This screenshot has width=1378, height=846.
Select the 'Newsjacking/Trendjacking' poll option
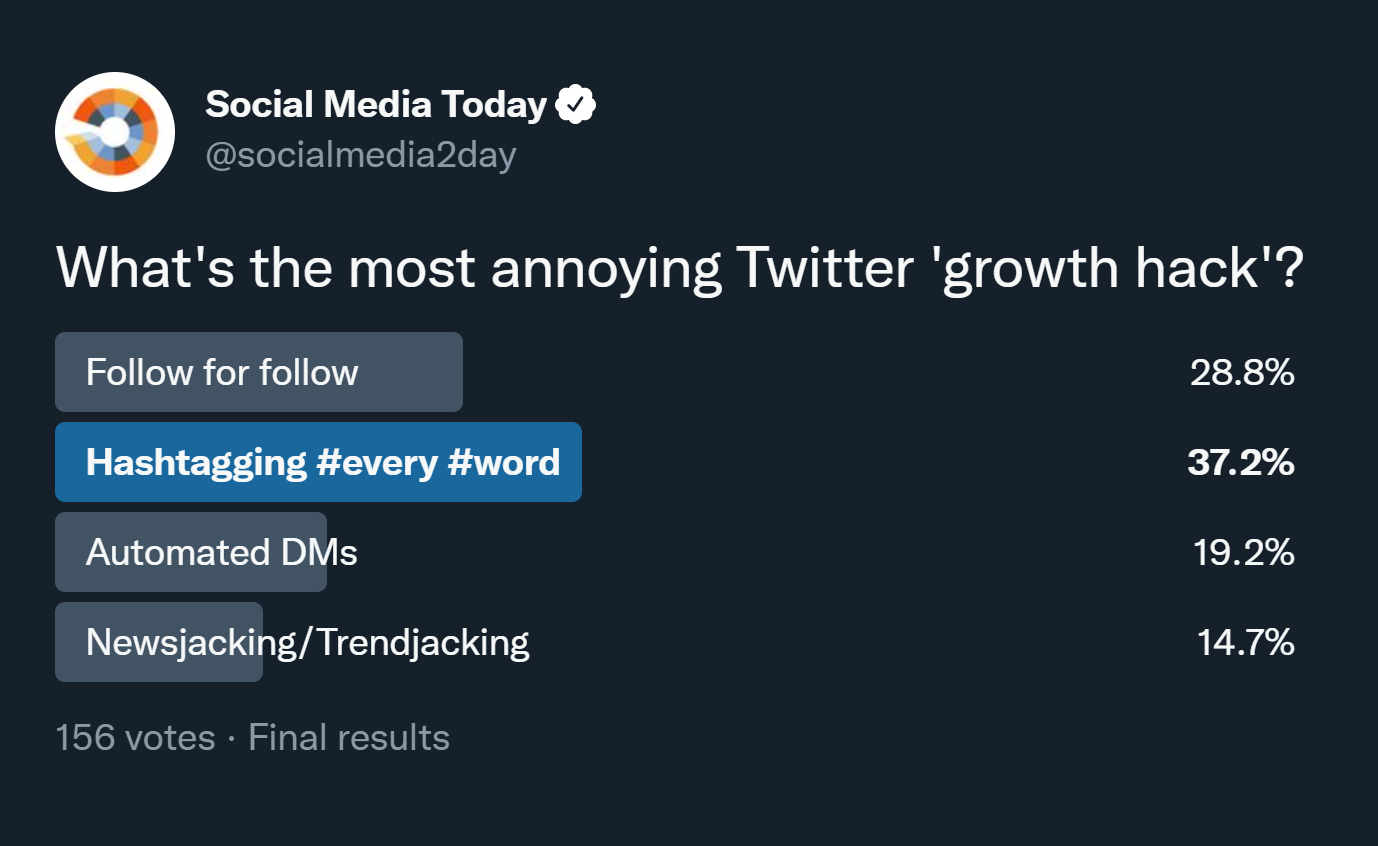[159, 642]
